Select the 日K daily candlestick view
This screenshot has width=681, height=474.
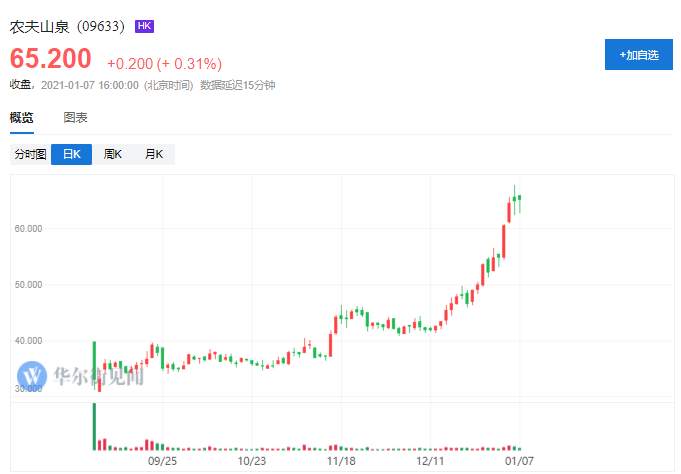(71, 154)
